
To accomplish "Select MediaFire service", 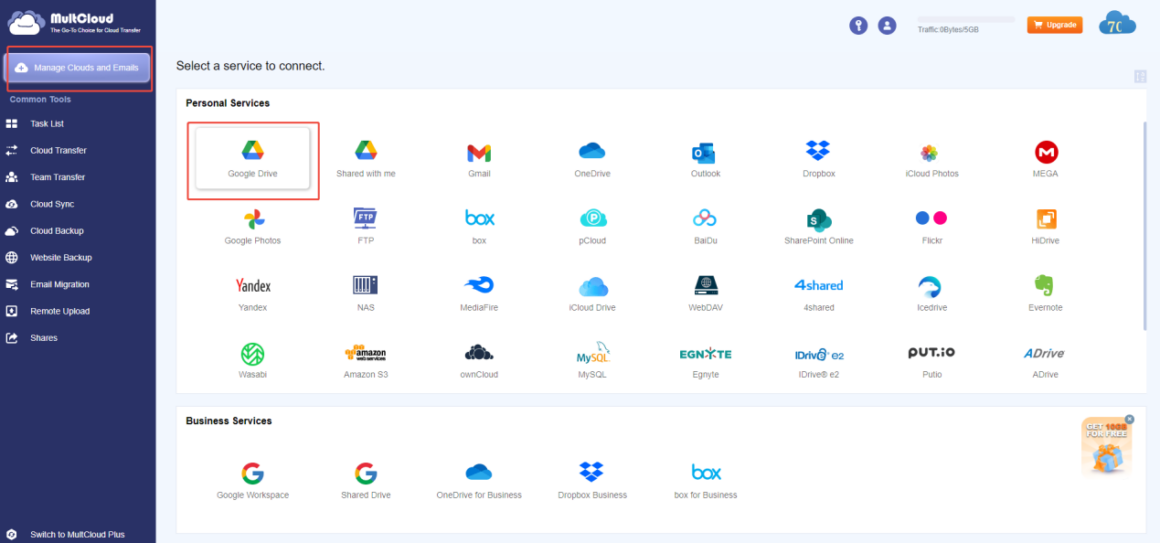I will pos(479,294).
